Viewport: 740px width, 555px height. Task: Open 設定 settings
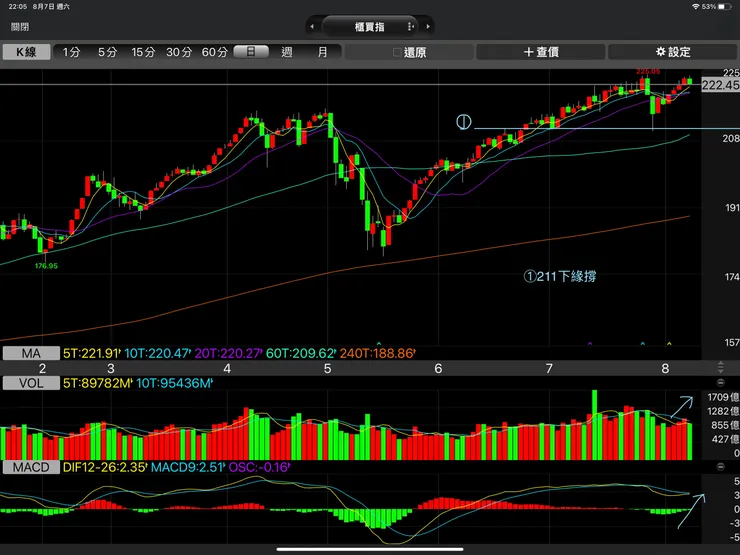coord(673,52)
